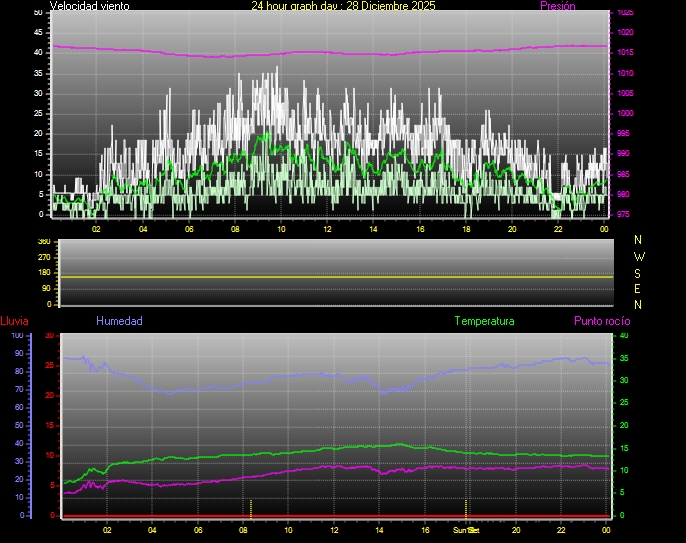Click the top N compass letter
The width and height of the screenshot is (686, 543).
point(639,240)
